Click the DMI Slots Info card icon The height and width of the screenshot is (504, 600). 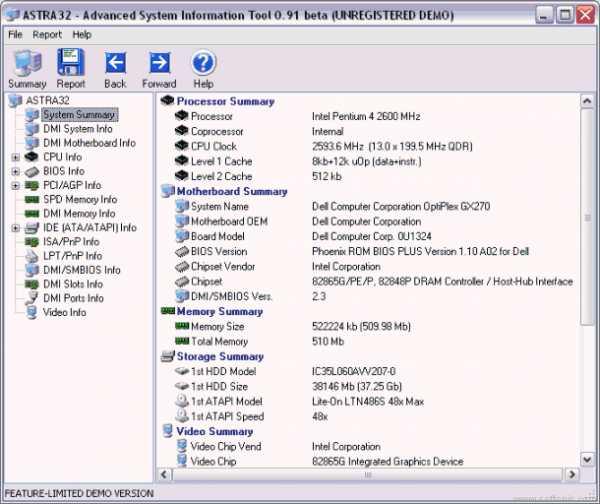[x=32, y=284]
